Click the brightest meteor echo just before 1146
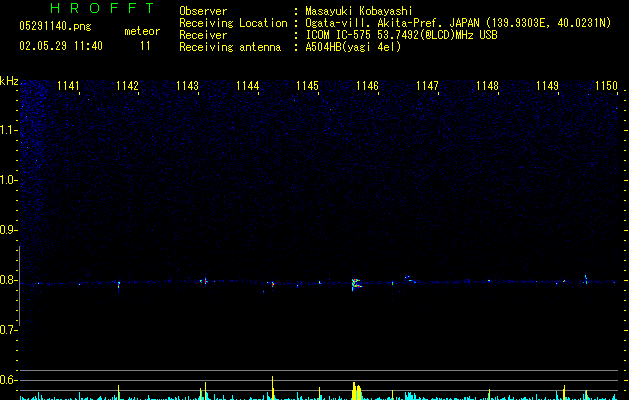Screen dimensions: 629x400 coord(356,284)
